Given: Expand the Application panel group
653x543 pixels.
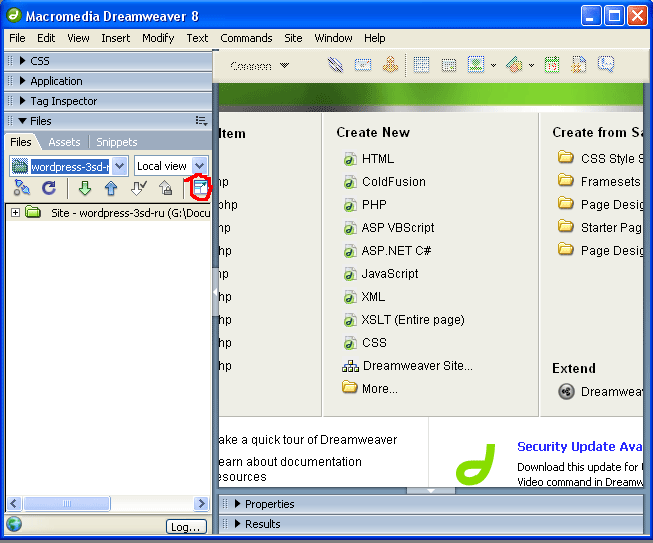Looking at the screenshot, I should [23, 81].
